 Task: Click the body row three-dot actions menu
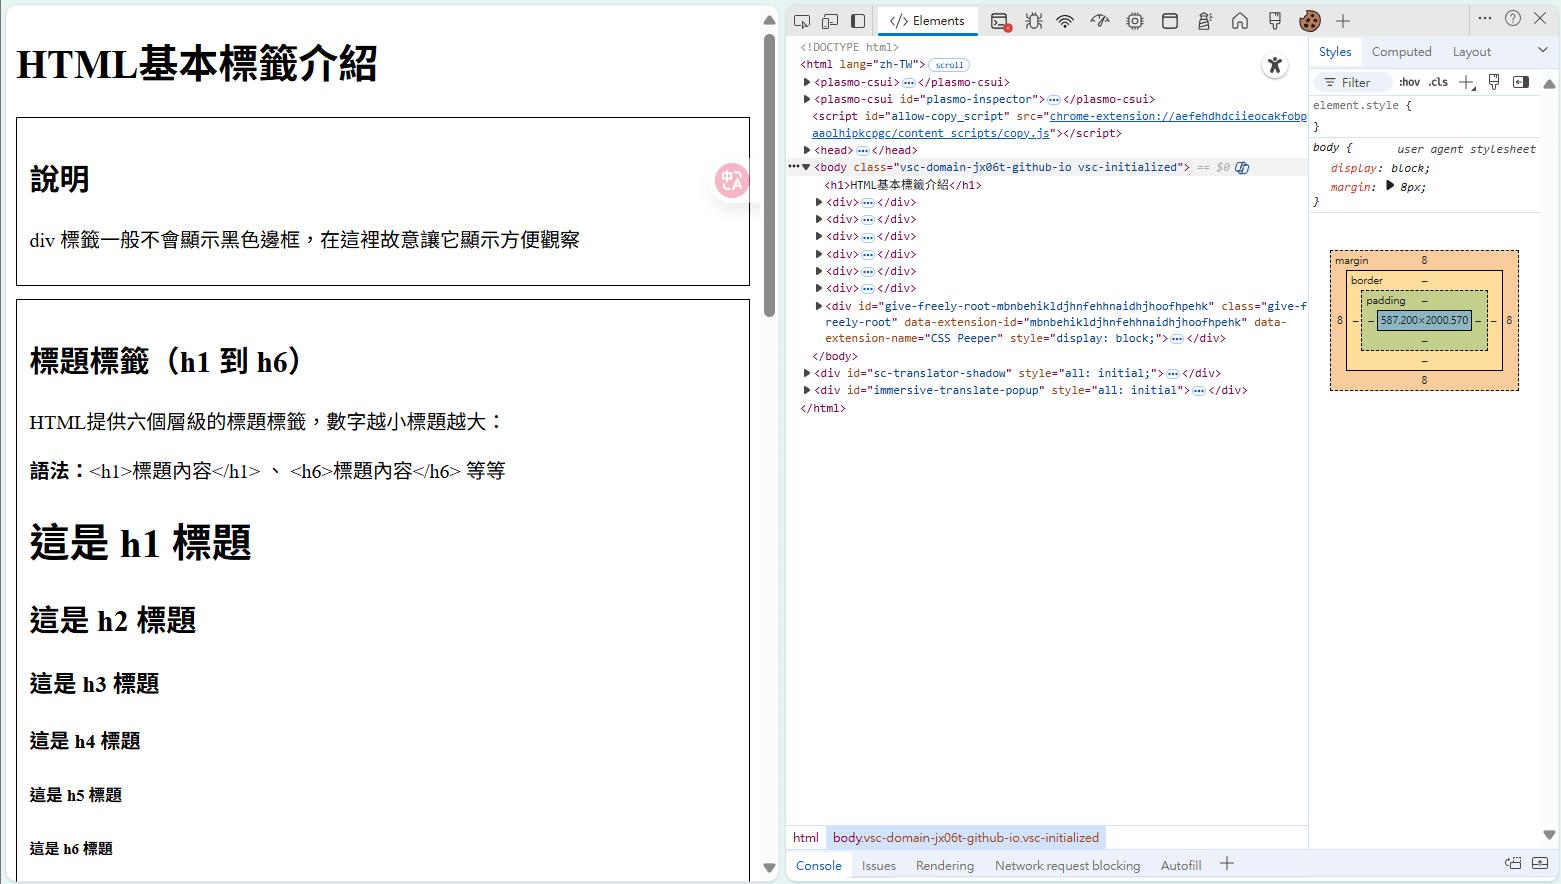point(793,167)
